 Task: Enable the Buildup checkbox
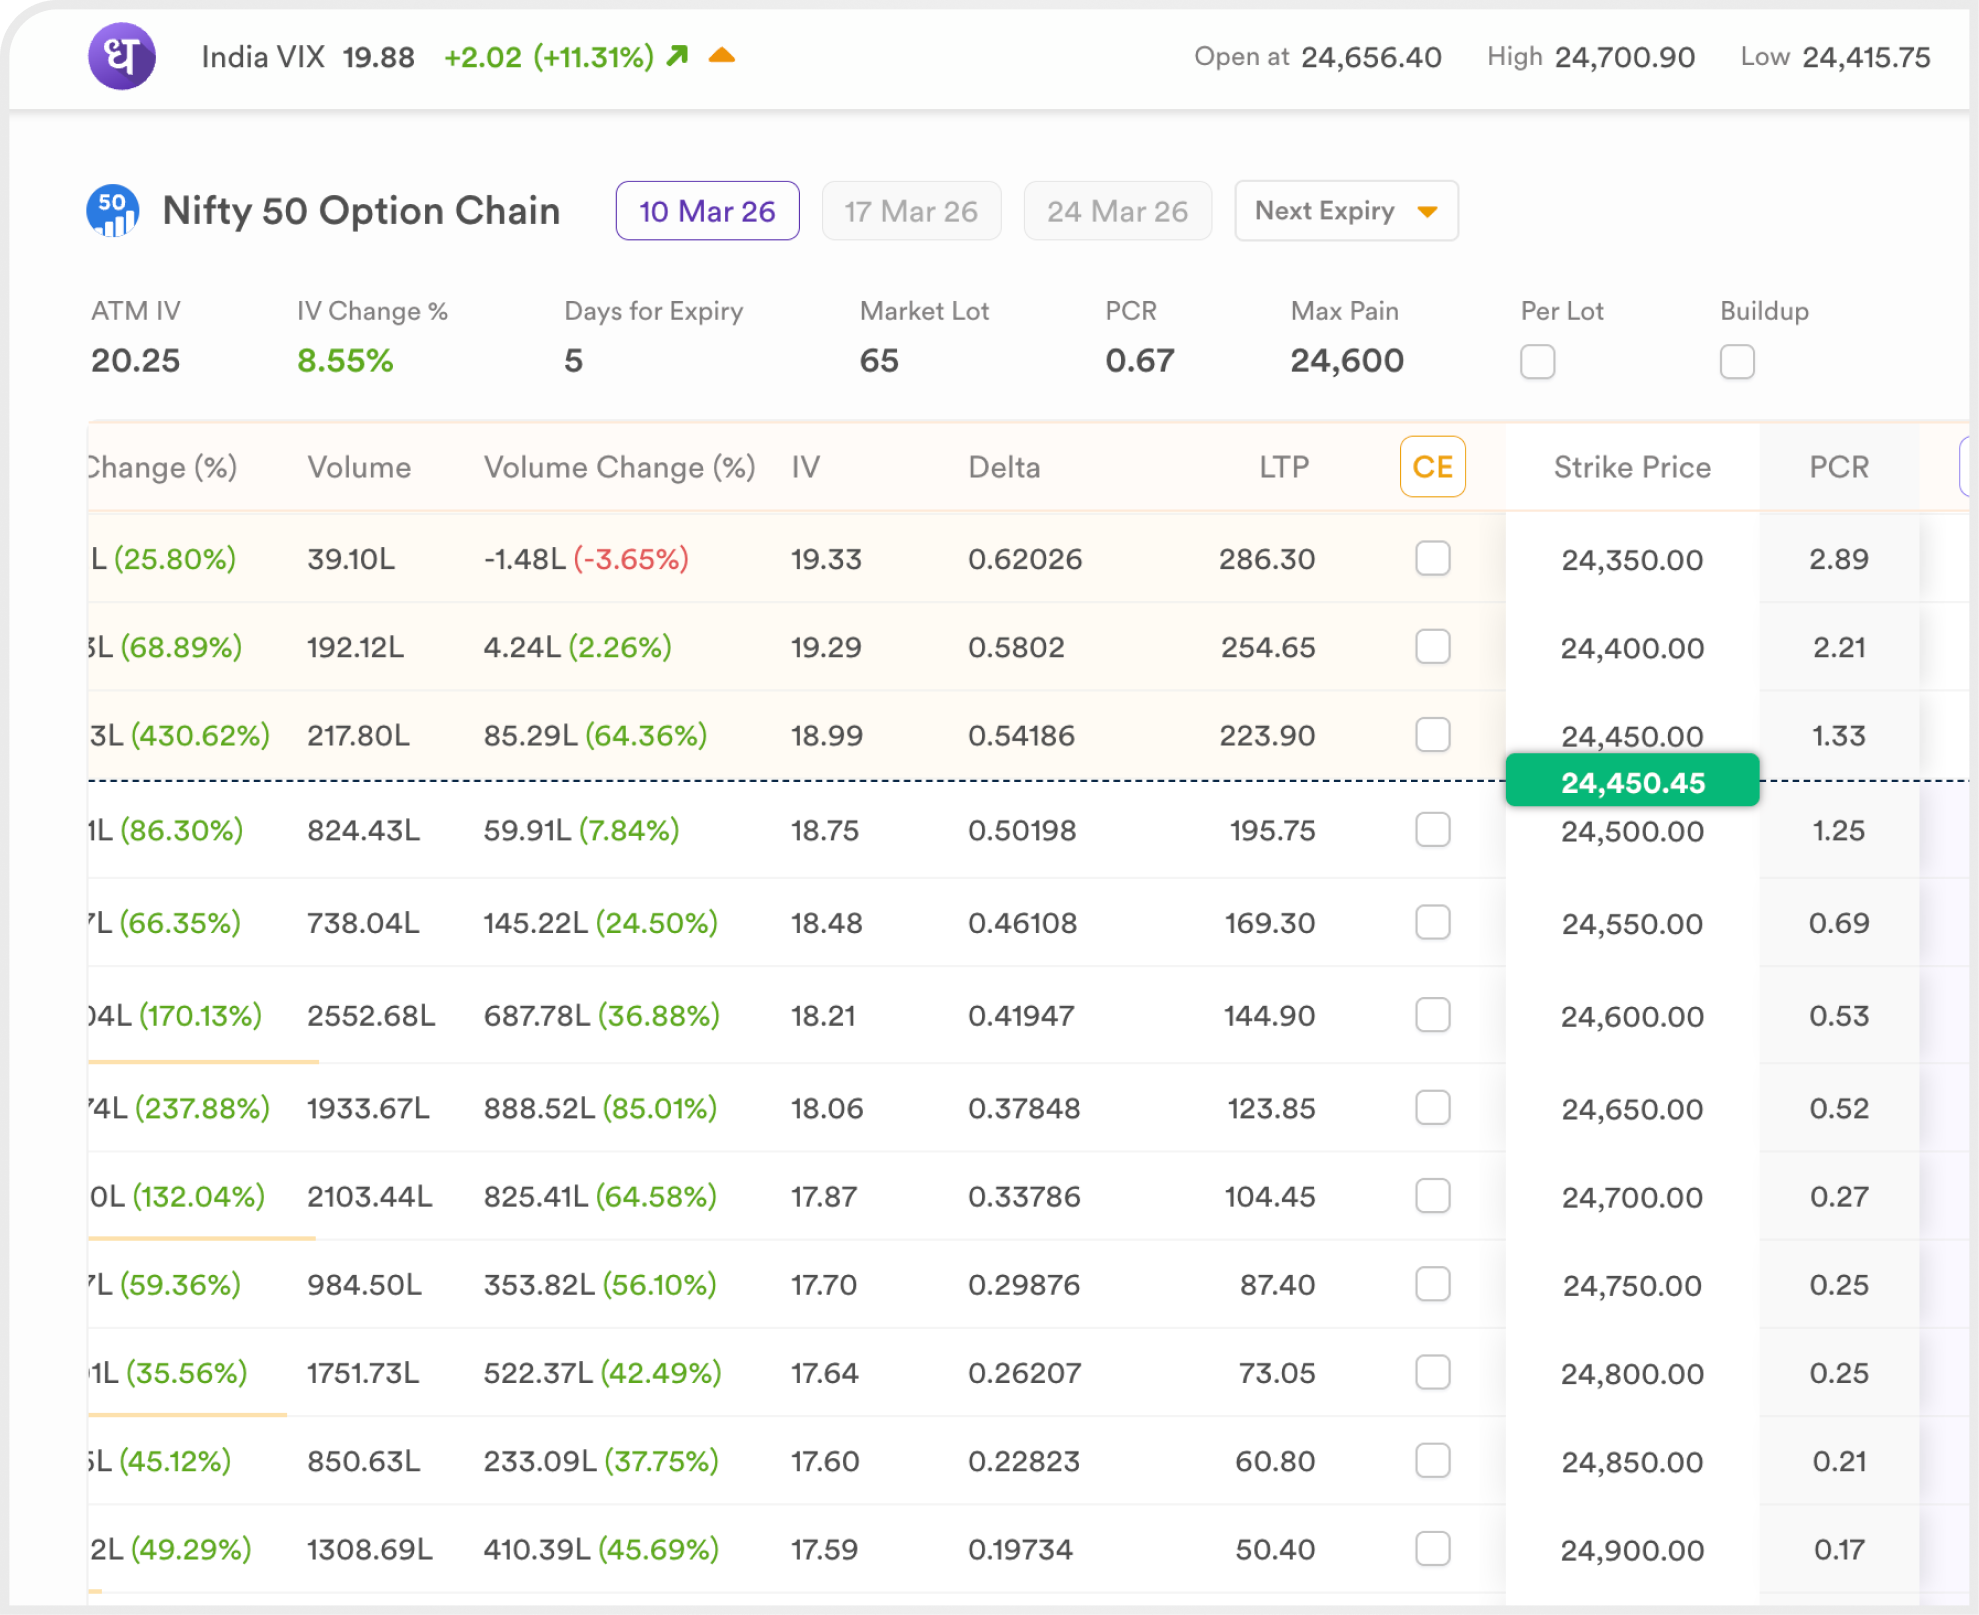point(1737,361)
